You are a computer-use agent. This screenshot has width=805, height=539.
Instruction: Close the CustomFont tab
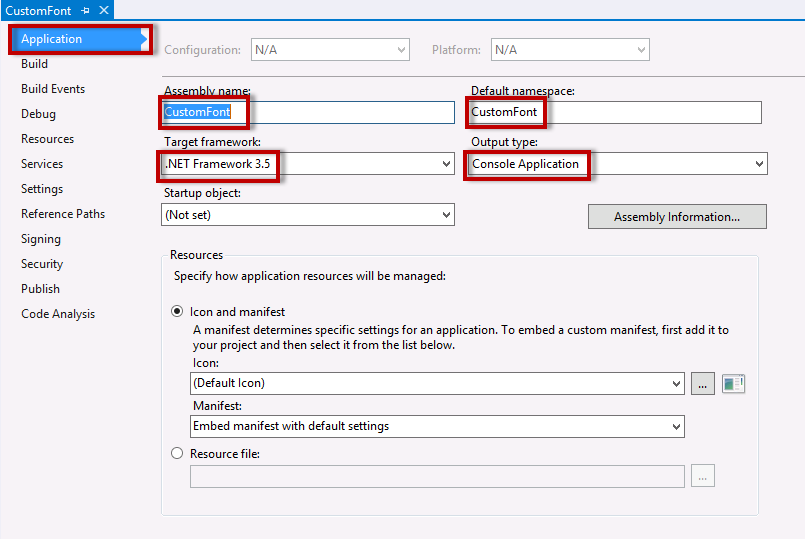[x=103, y=10]
